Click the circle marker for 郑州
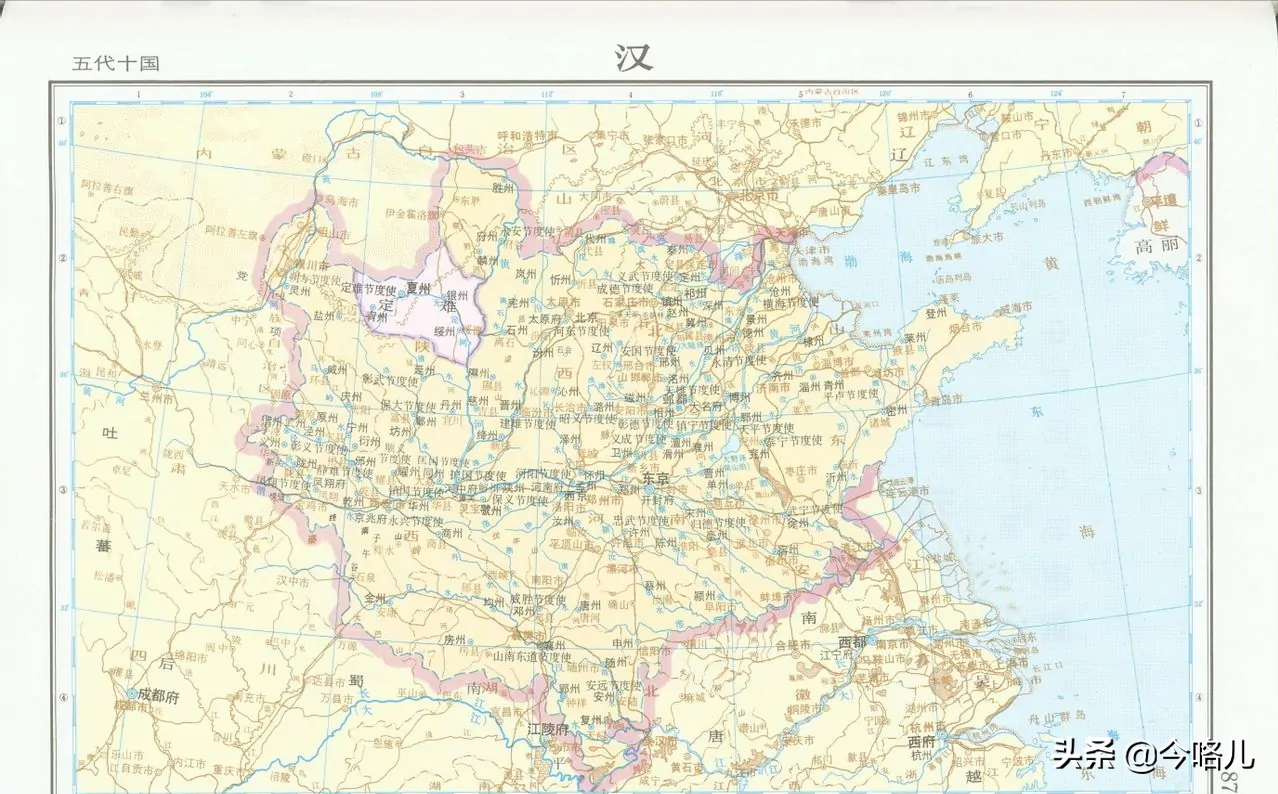The width and height of the screenshot is (1278, 794). (x=616, y=490)
